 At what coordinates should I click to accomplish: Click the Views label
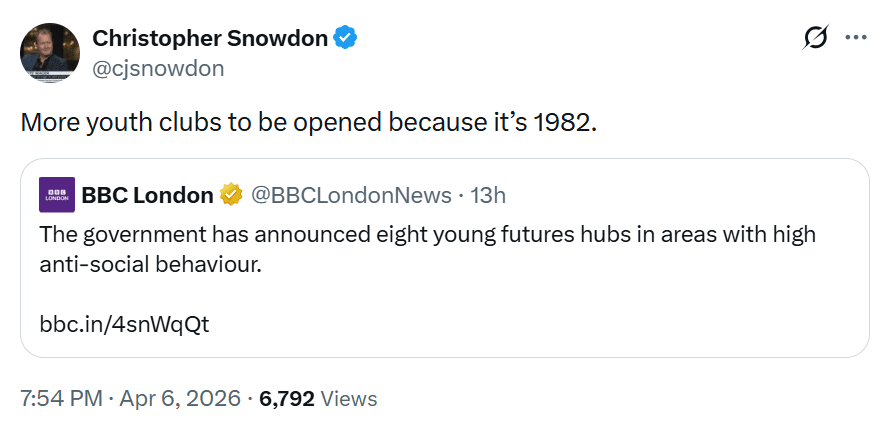tap(349, 398)
